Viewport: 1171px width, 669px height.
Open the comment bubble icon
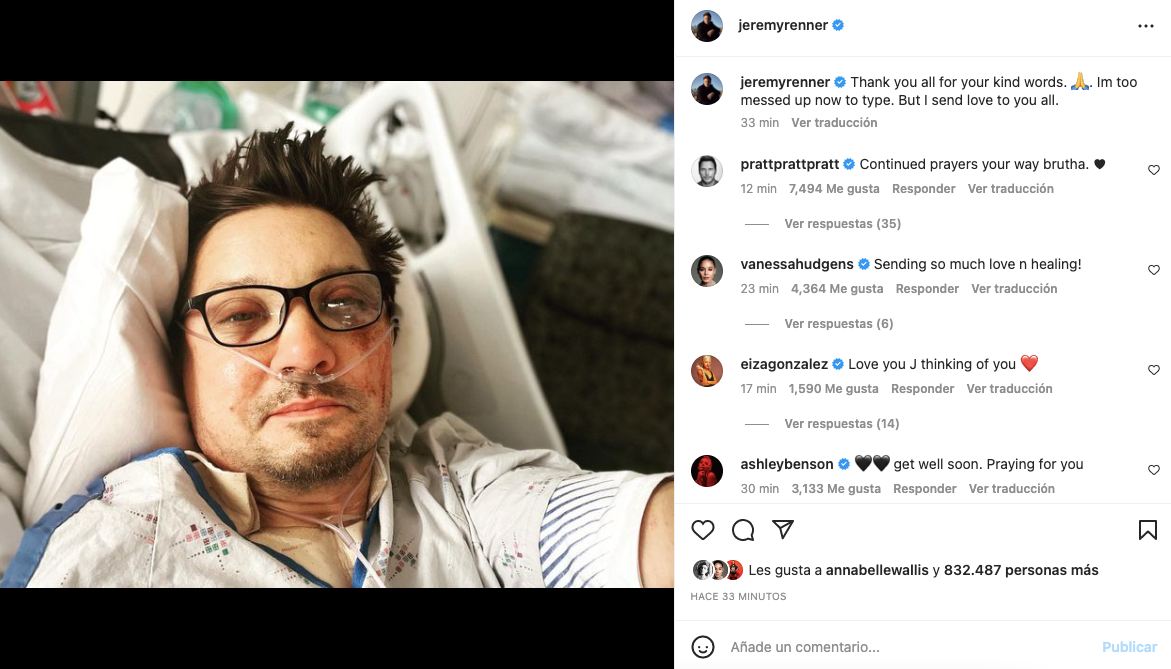point(743,530)
